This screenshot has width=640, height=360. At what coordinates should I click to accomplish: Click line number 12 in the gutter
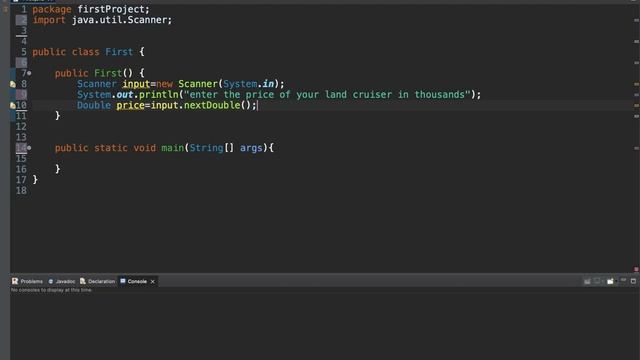coord(21,127)
